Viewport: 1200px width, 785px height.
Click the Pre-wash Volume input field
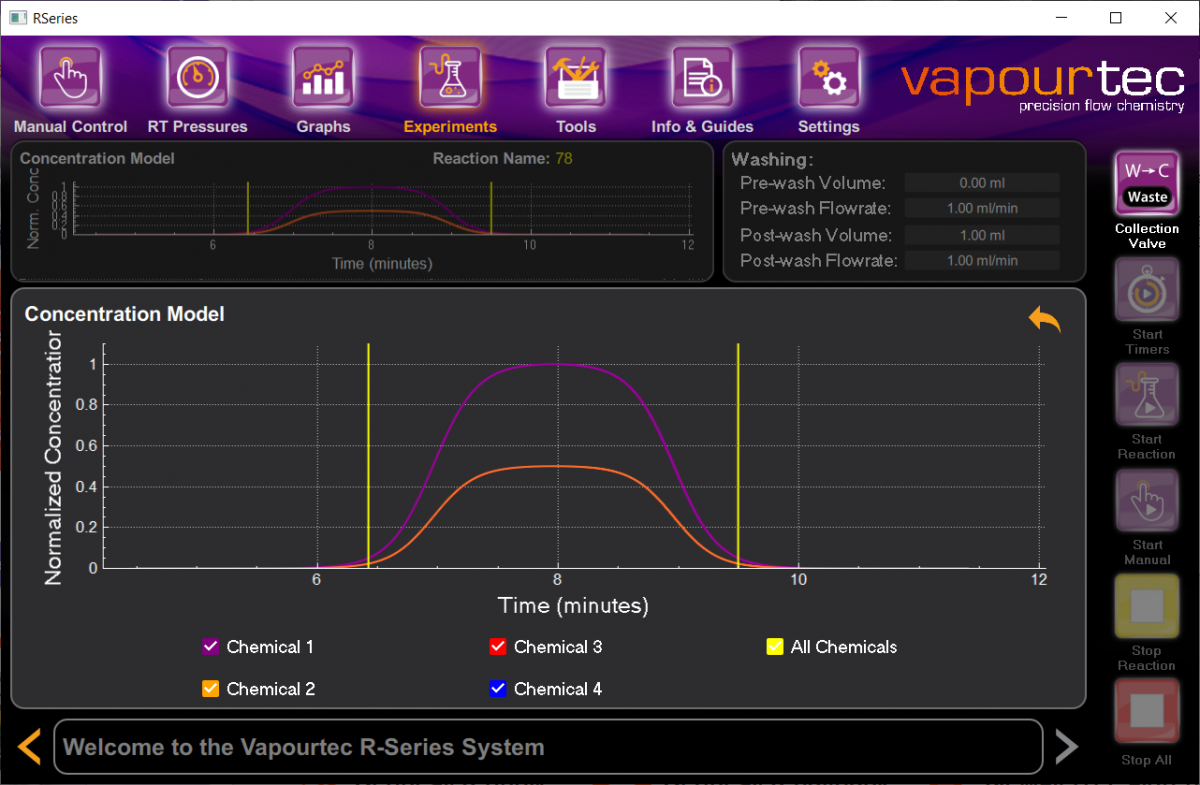click(x=981, y=182)
